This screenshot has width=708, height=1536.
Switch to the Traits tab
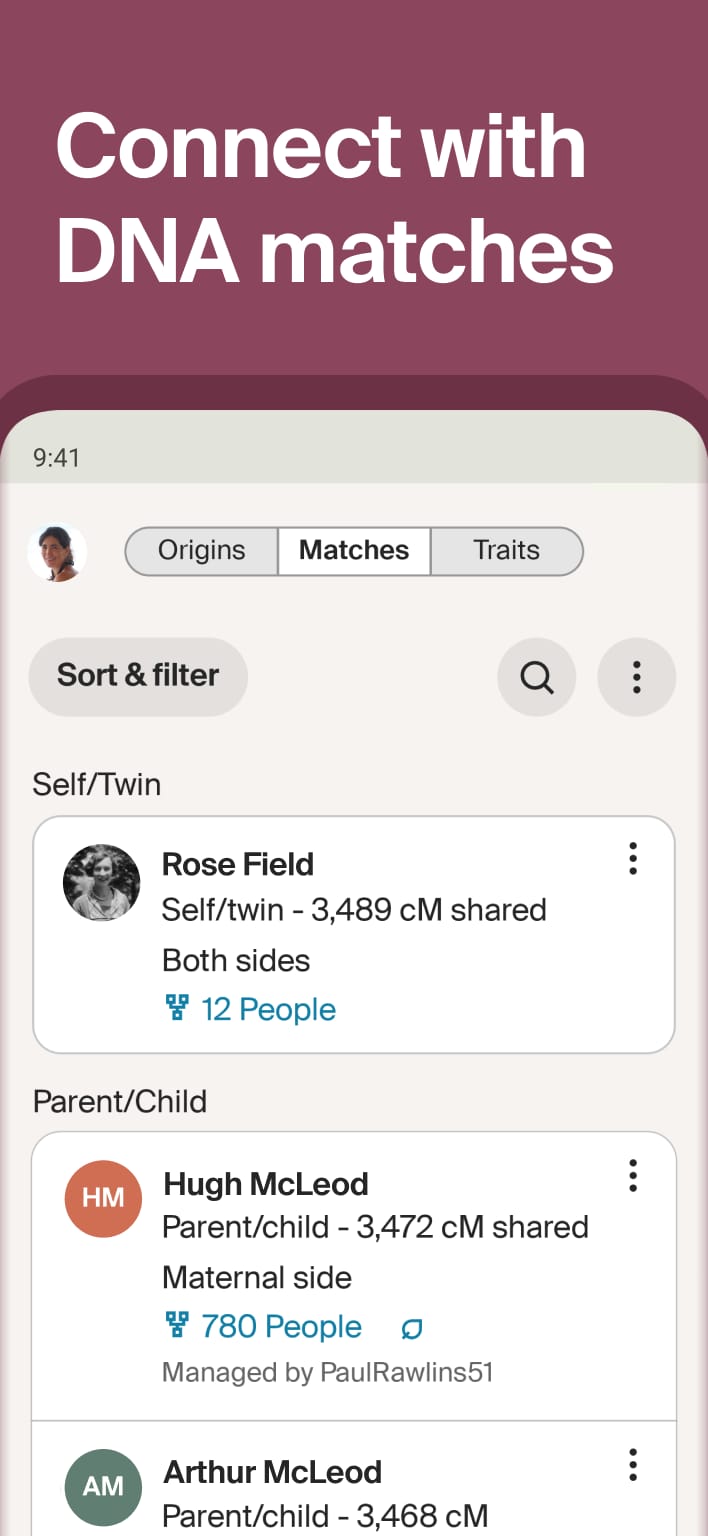pyautogui.click(x=506, y=550)
